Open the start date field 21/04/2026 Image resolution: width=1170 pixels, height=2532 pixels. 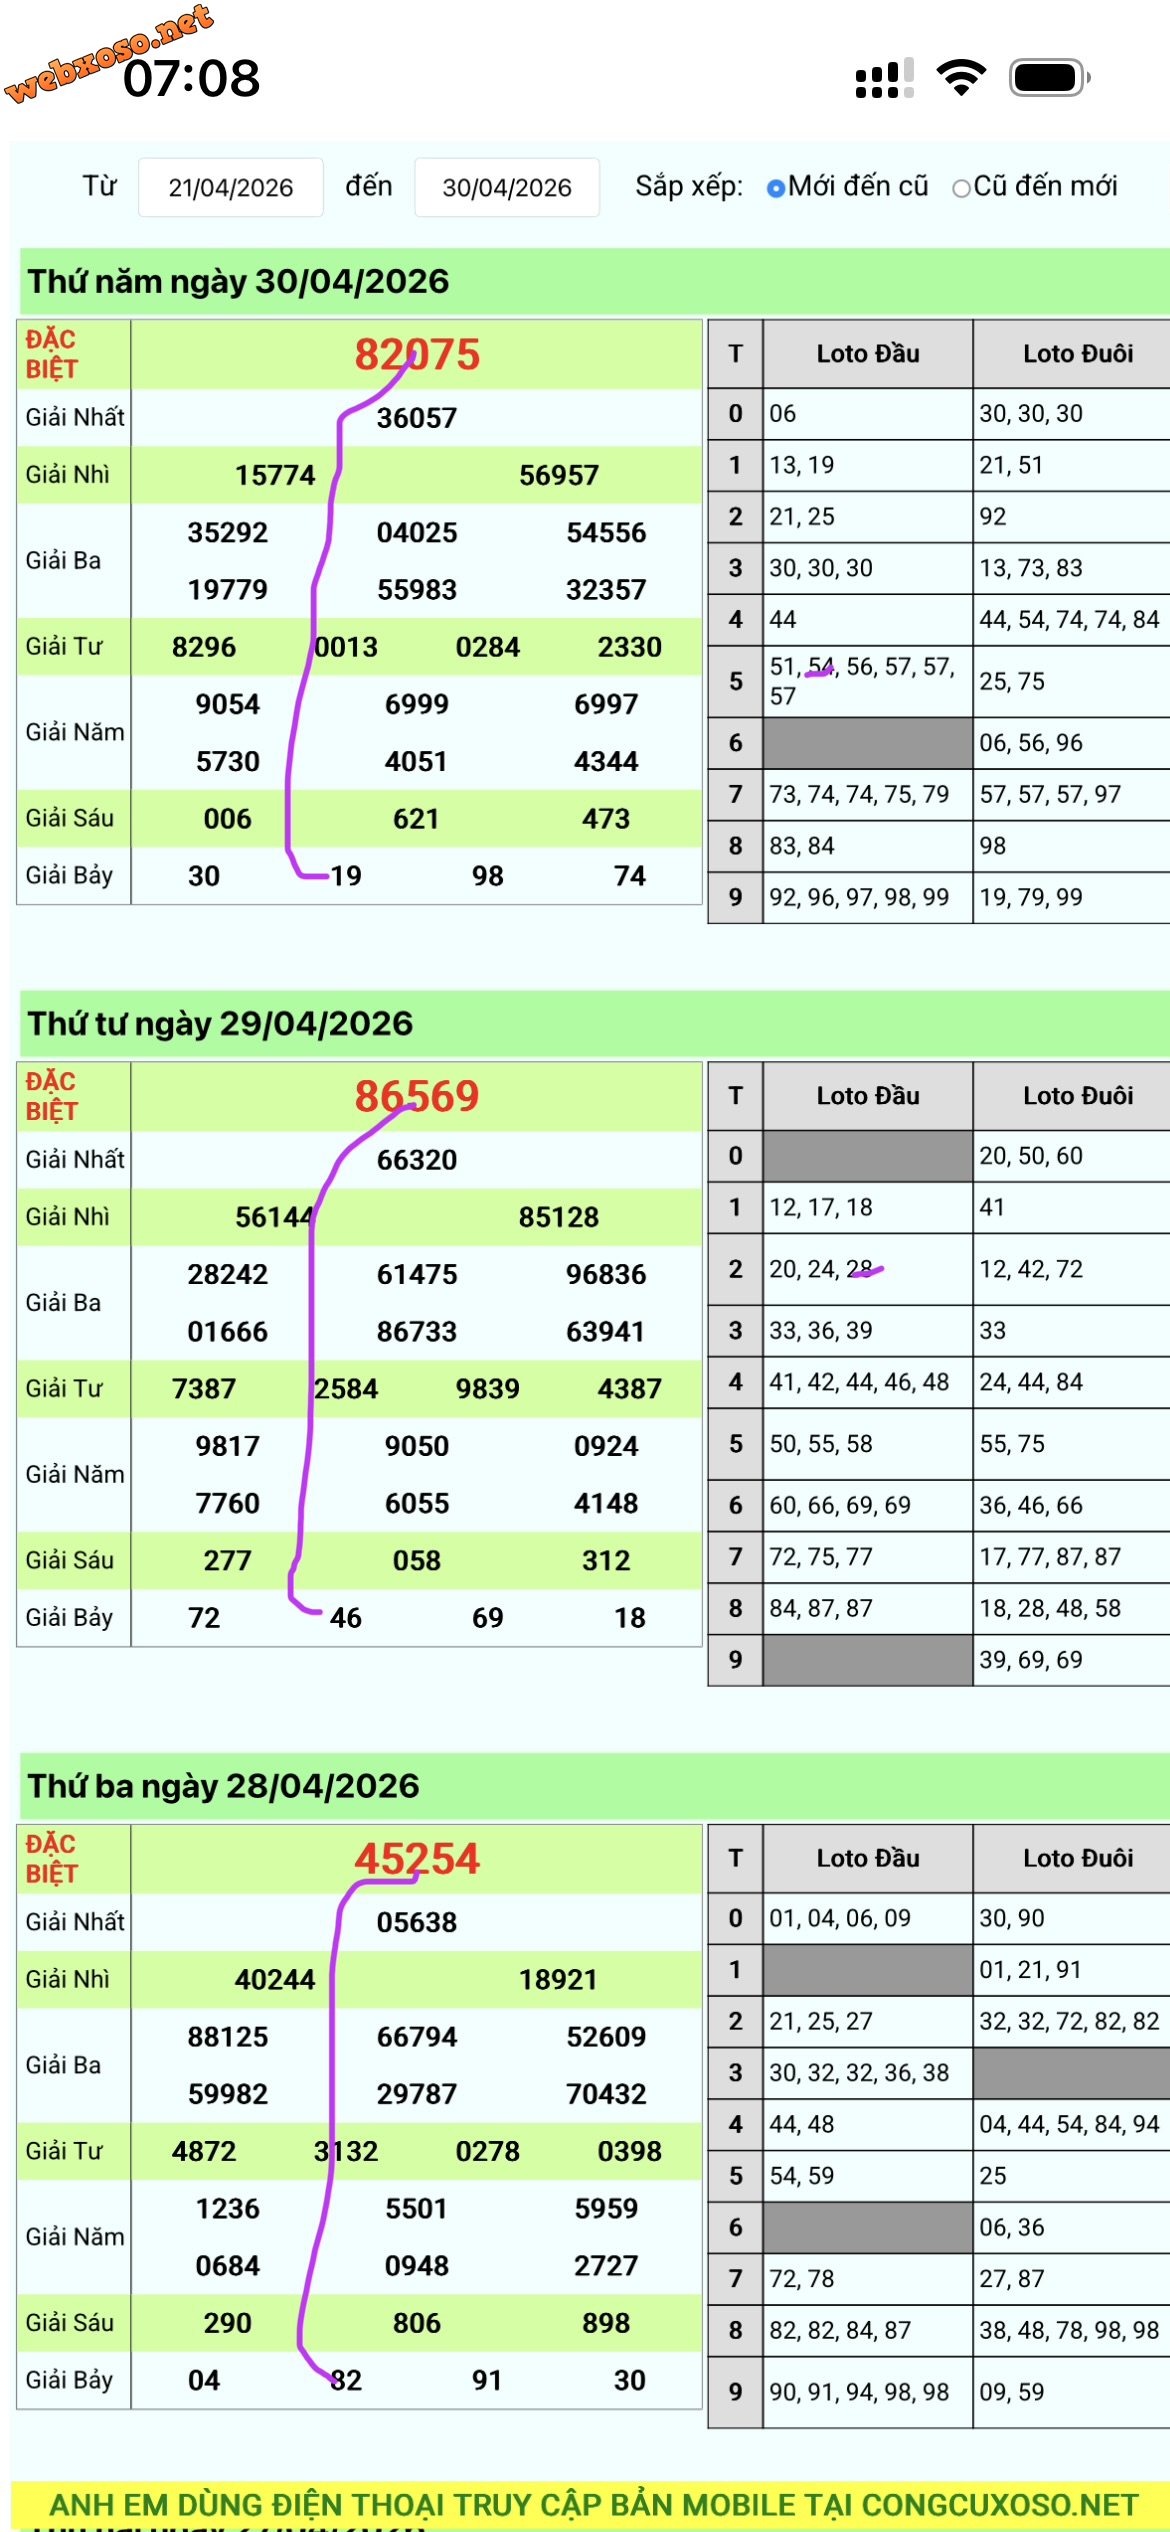point(231,187)
